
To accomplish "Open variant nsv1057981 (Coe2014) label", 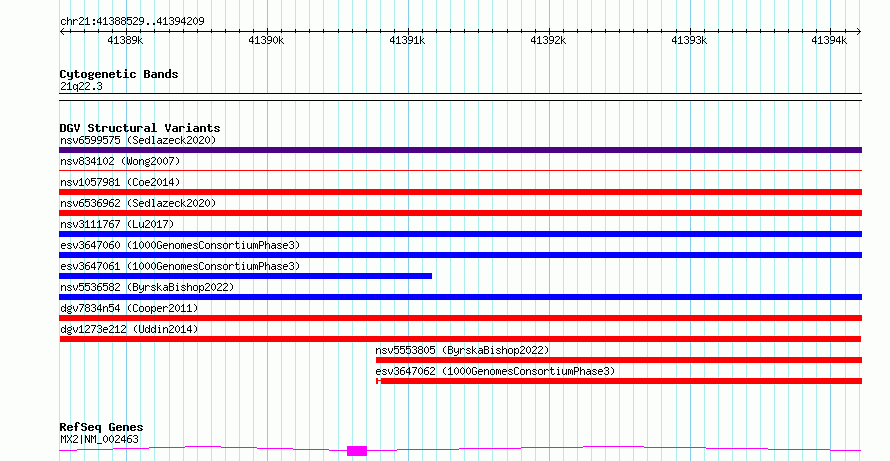I will pos(120,182).
